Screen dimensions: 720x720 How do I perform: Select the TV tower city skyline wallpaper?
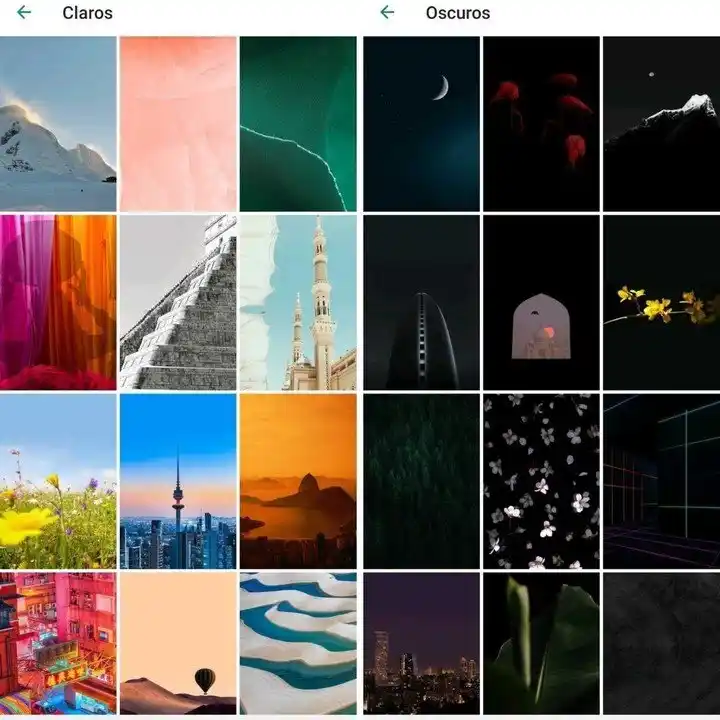(x=178, y=481)
